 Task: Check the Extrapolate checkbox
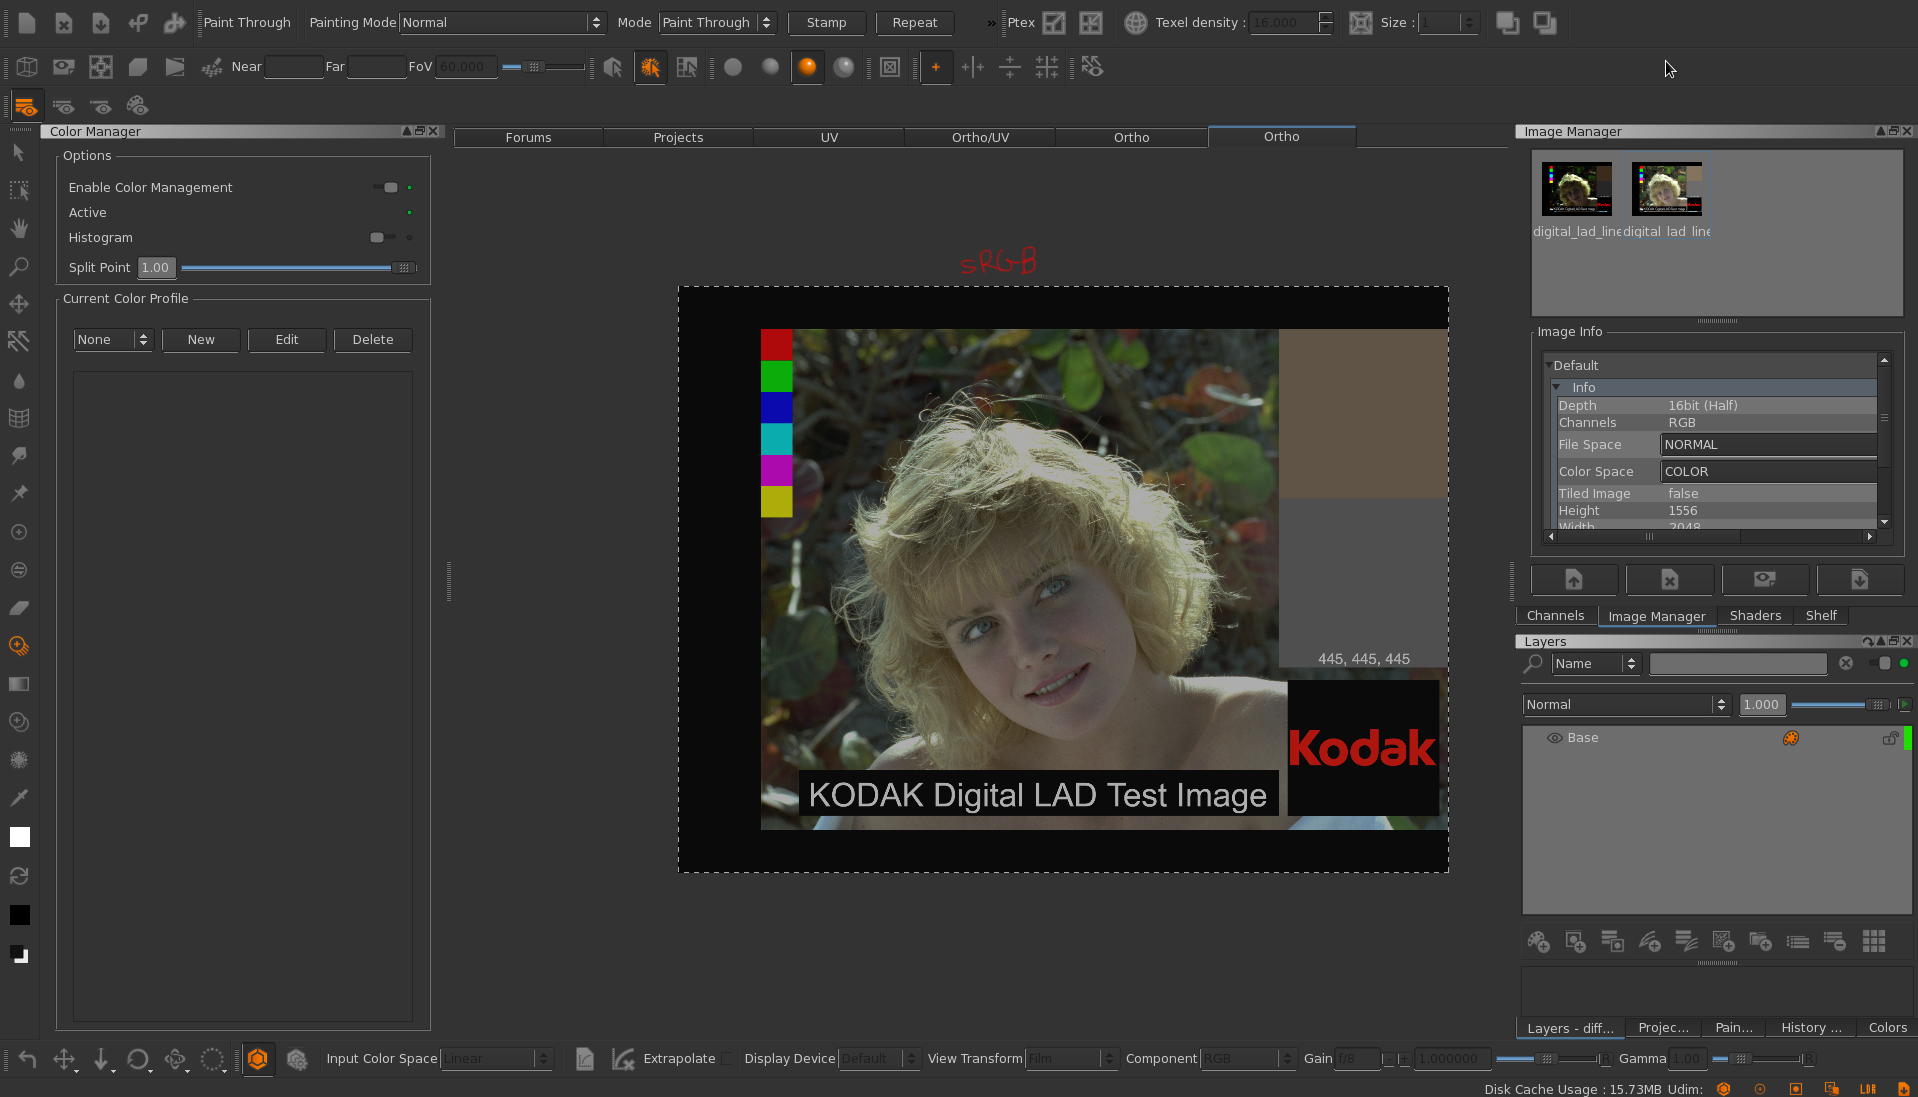pos(728,1059)
